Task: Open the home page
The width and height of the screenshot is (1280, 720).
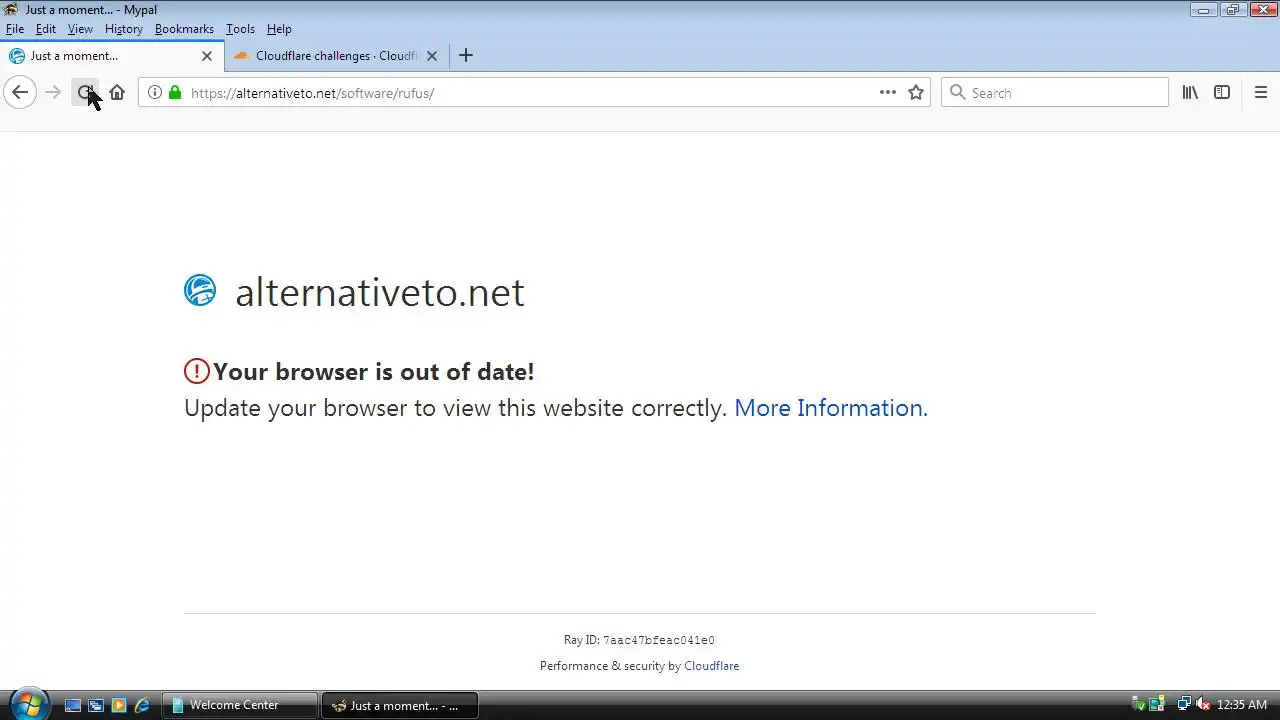Action: tap(117, 93)
